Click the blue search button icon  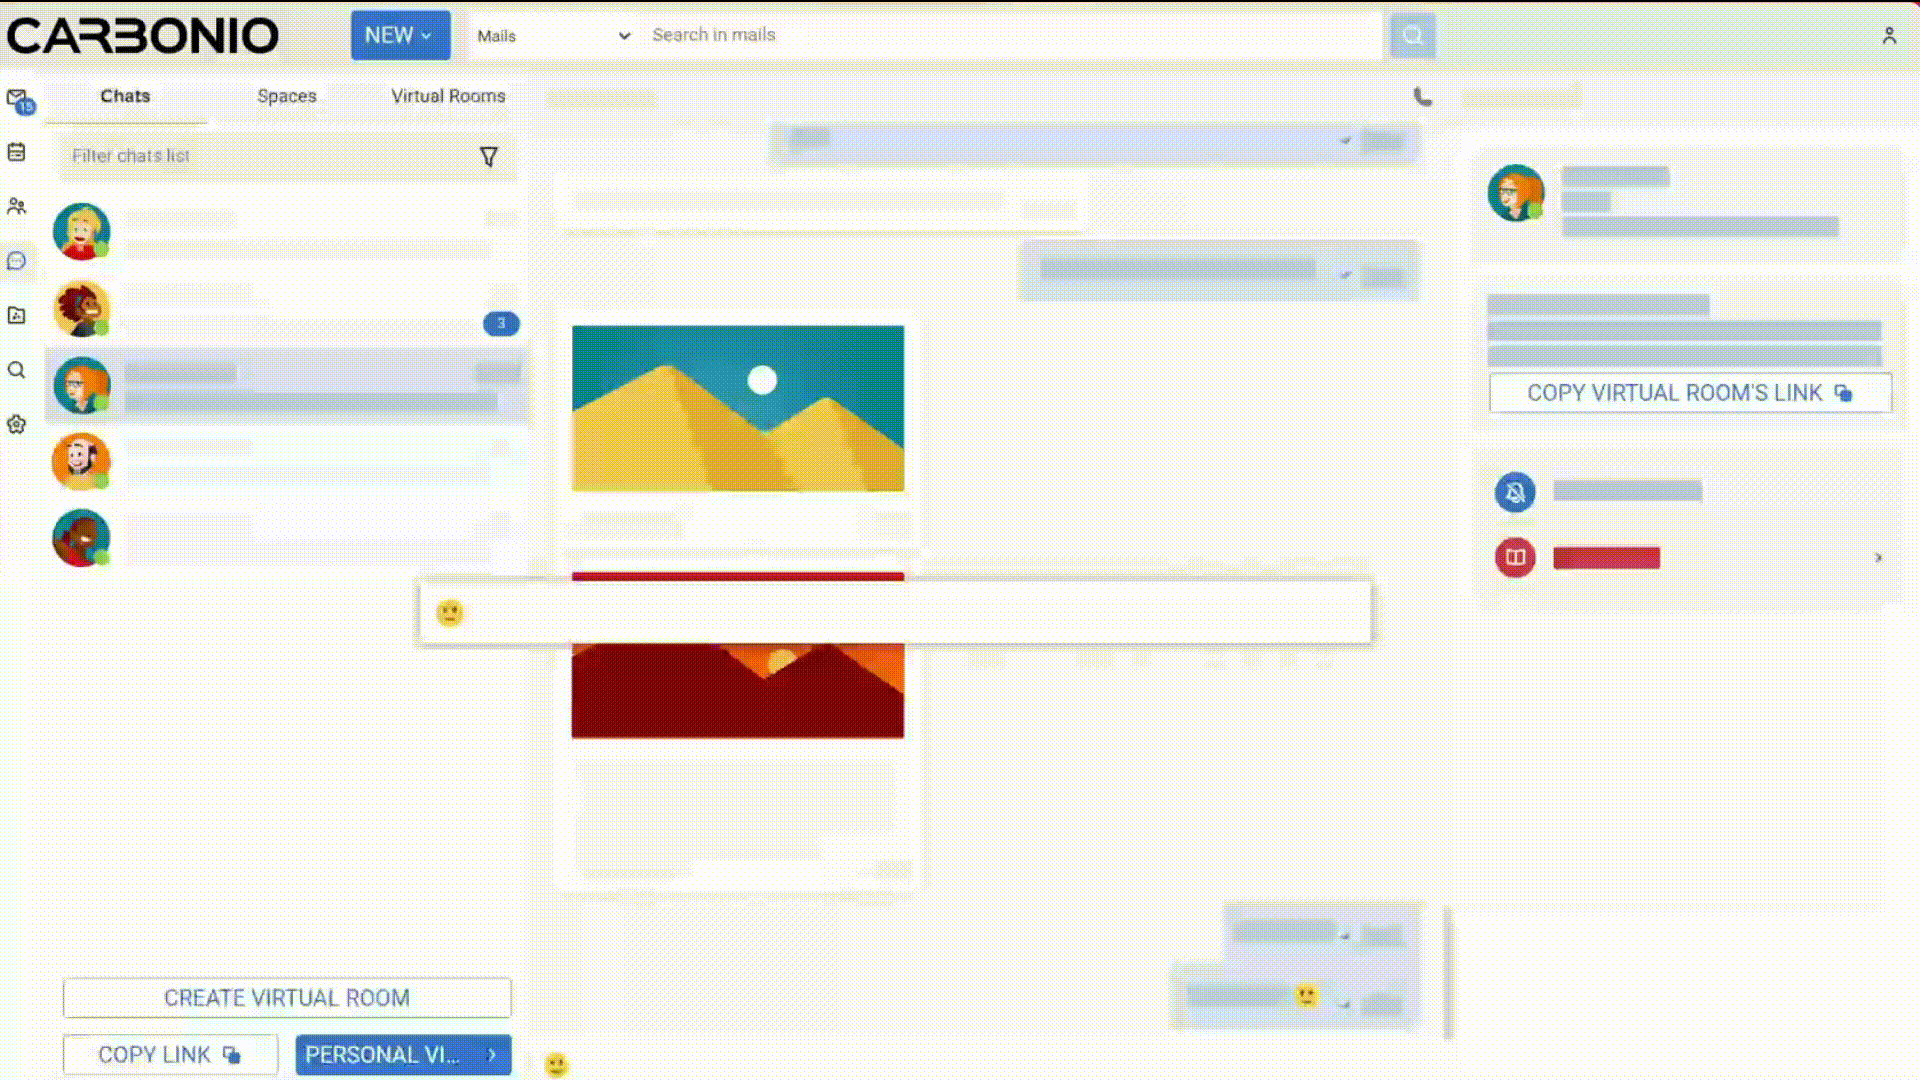click(x=1412, y=36)
